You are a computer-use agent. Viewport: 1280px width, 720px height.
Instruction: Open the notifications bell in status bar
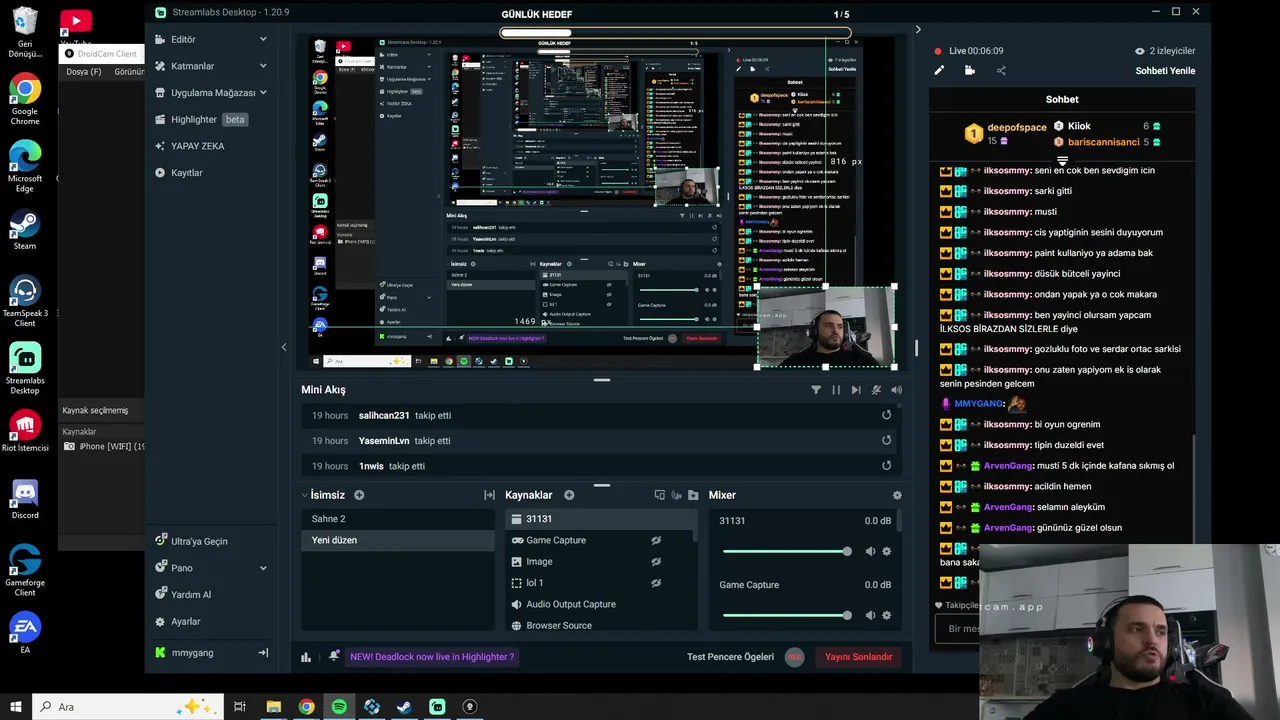click(x=334, y=656)
